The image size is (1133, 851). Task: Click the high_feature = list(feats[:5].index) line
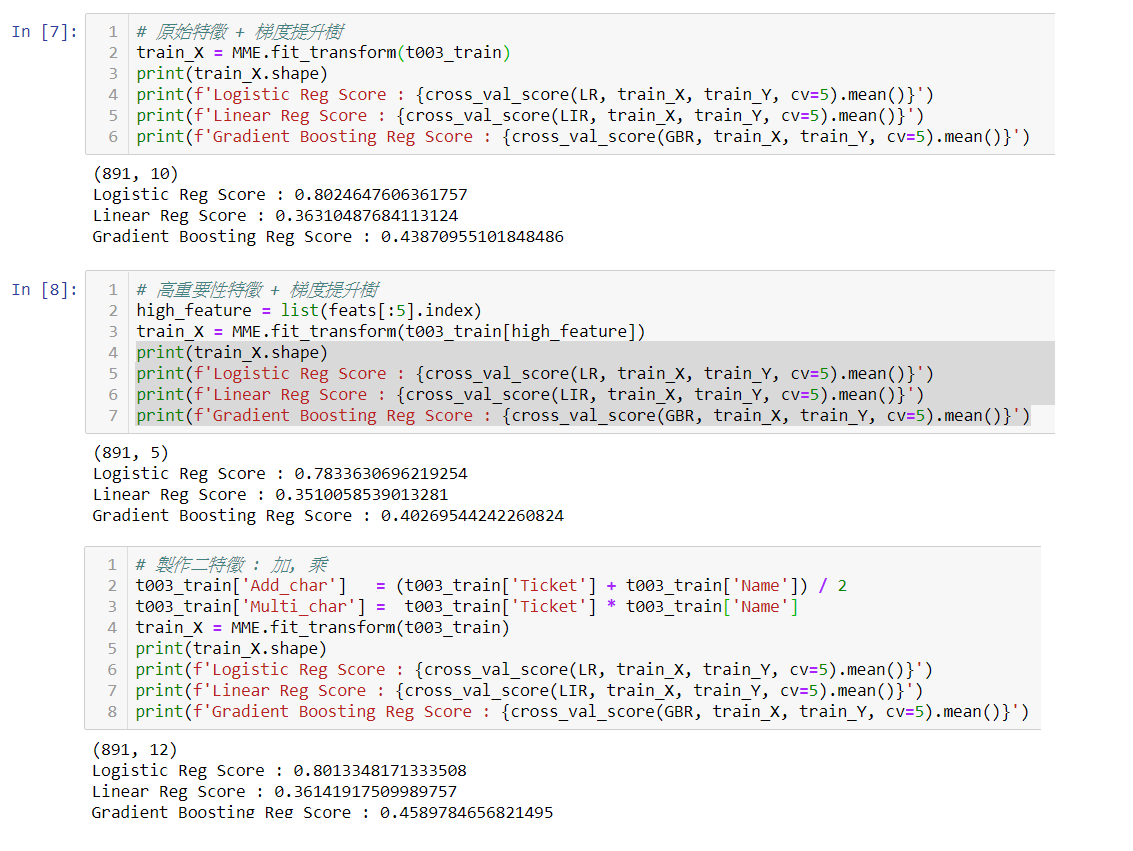click(309, 311)
